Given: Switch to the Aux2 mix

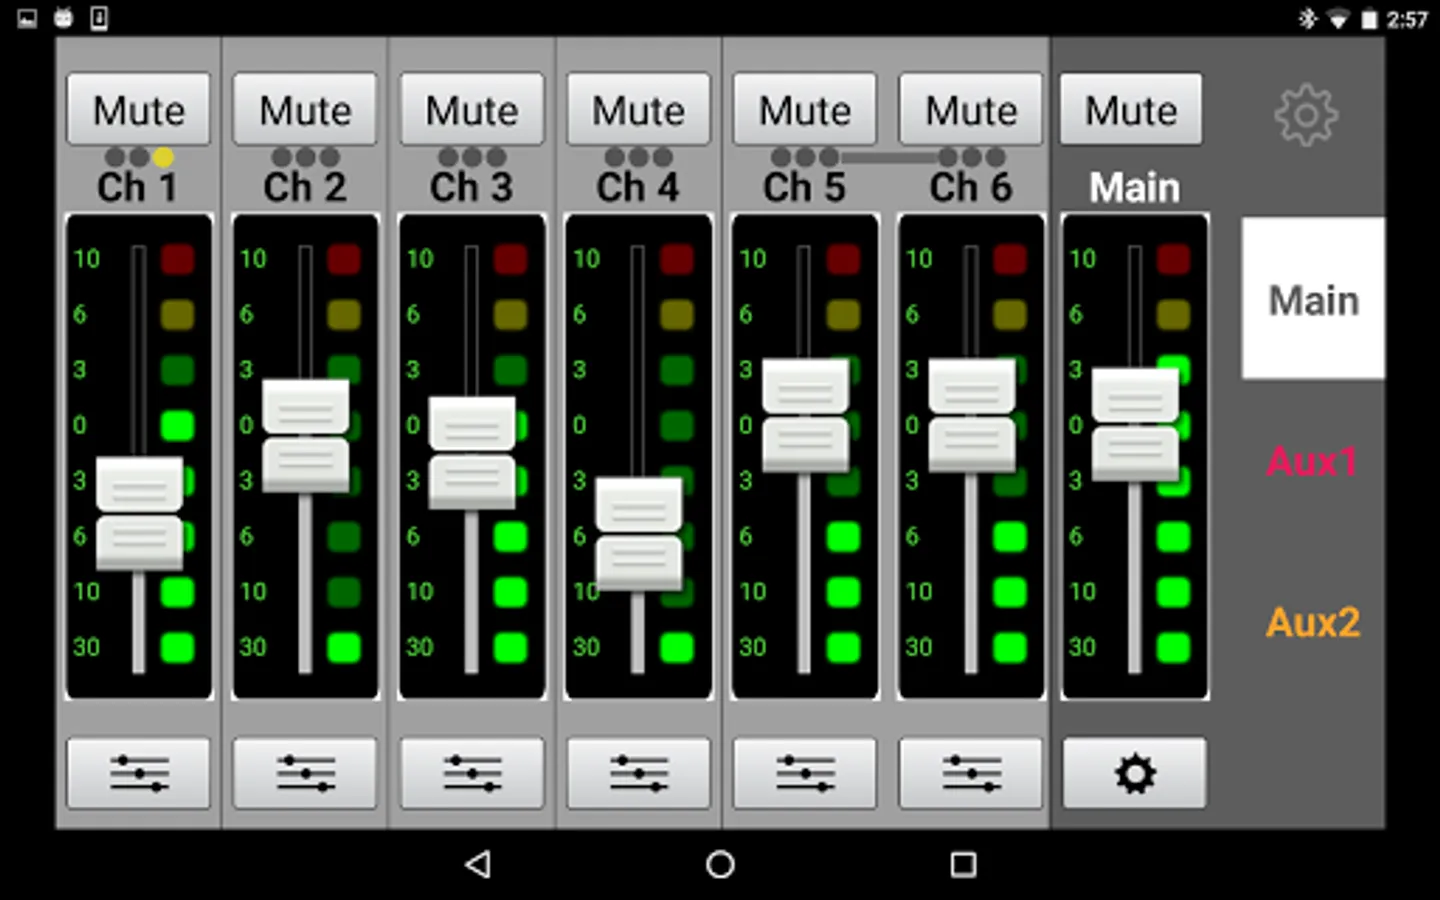Looking at the screenshot, I should point(1313,622).
